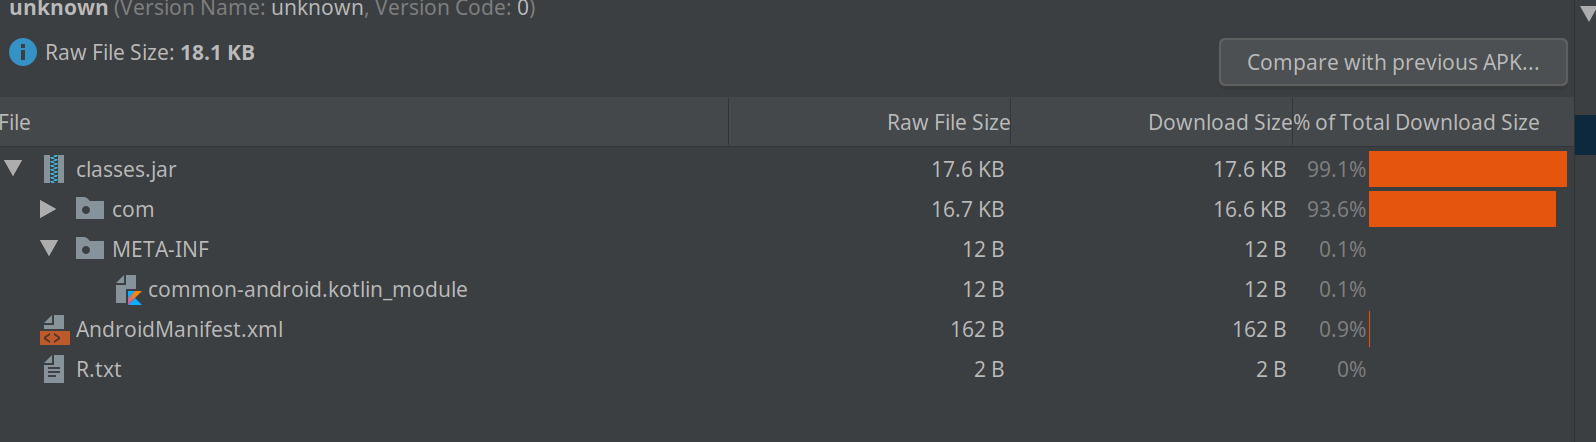Click the classes.jar archive icon

pyautogui.click(x=54, y=169)
